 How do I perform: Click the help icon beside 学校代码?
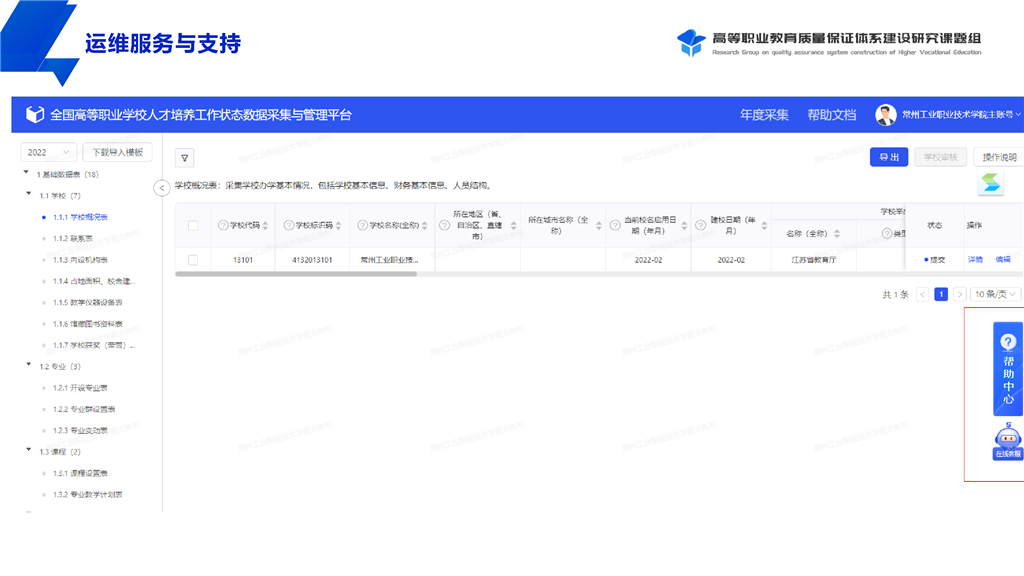[223, 226]
